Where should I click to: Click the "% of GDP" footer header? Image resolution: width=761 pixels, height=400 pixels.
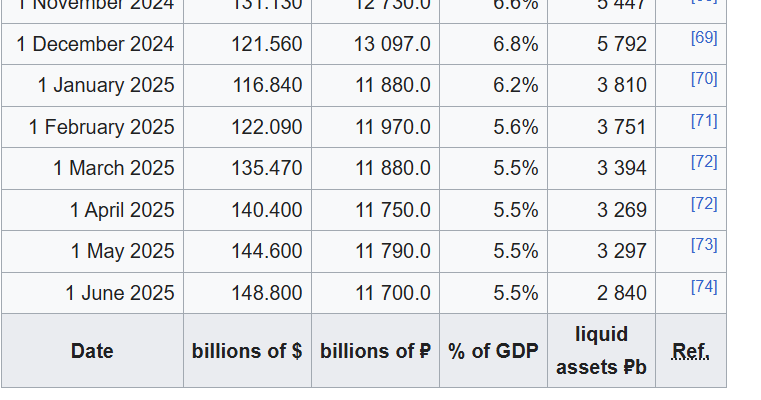493,351
